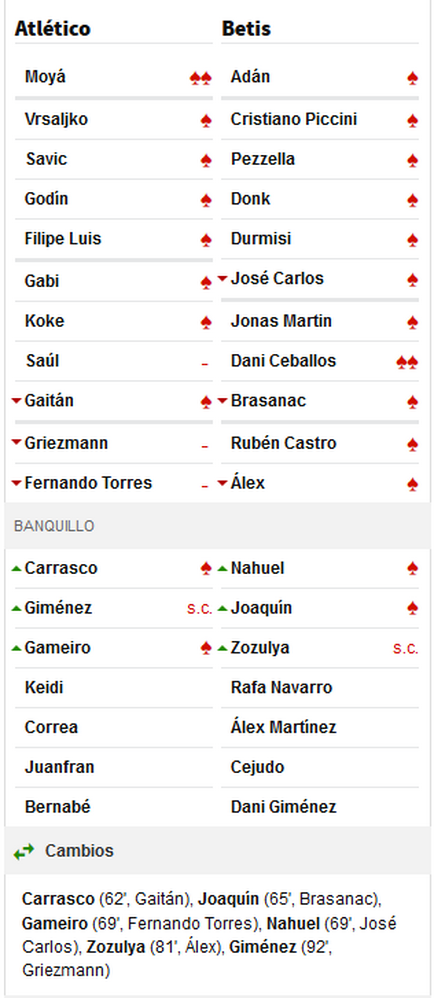The image size is (434, 998).
Task: Click the green arrow beside Joaquín
Action: (222, 608)
